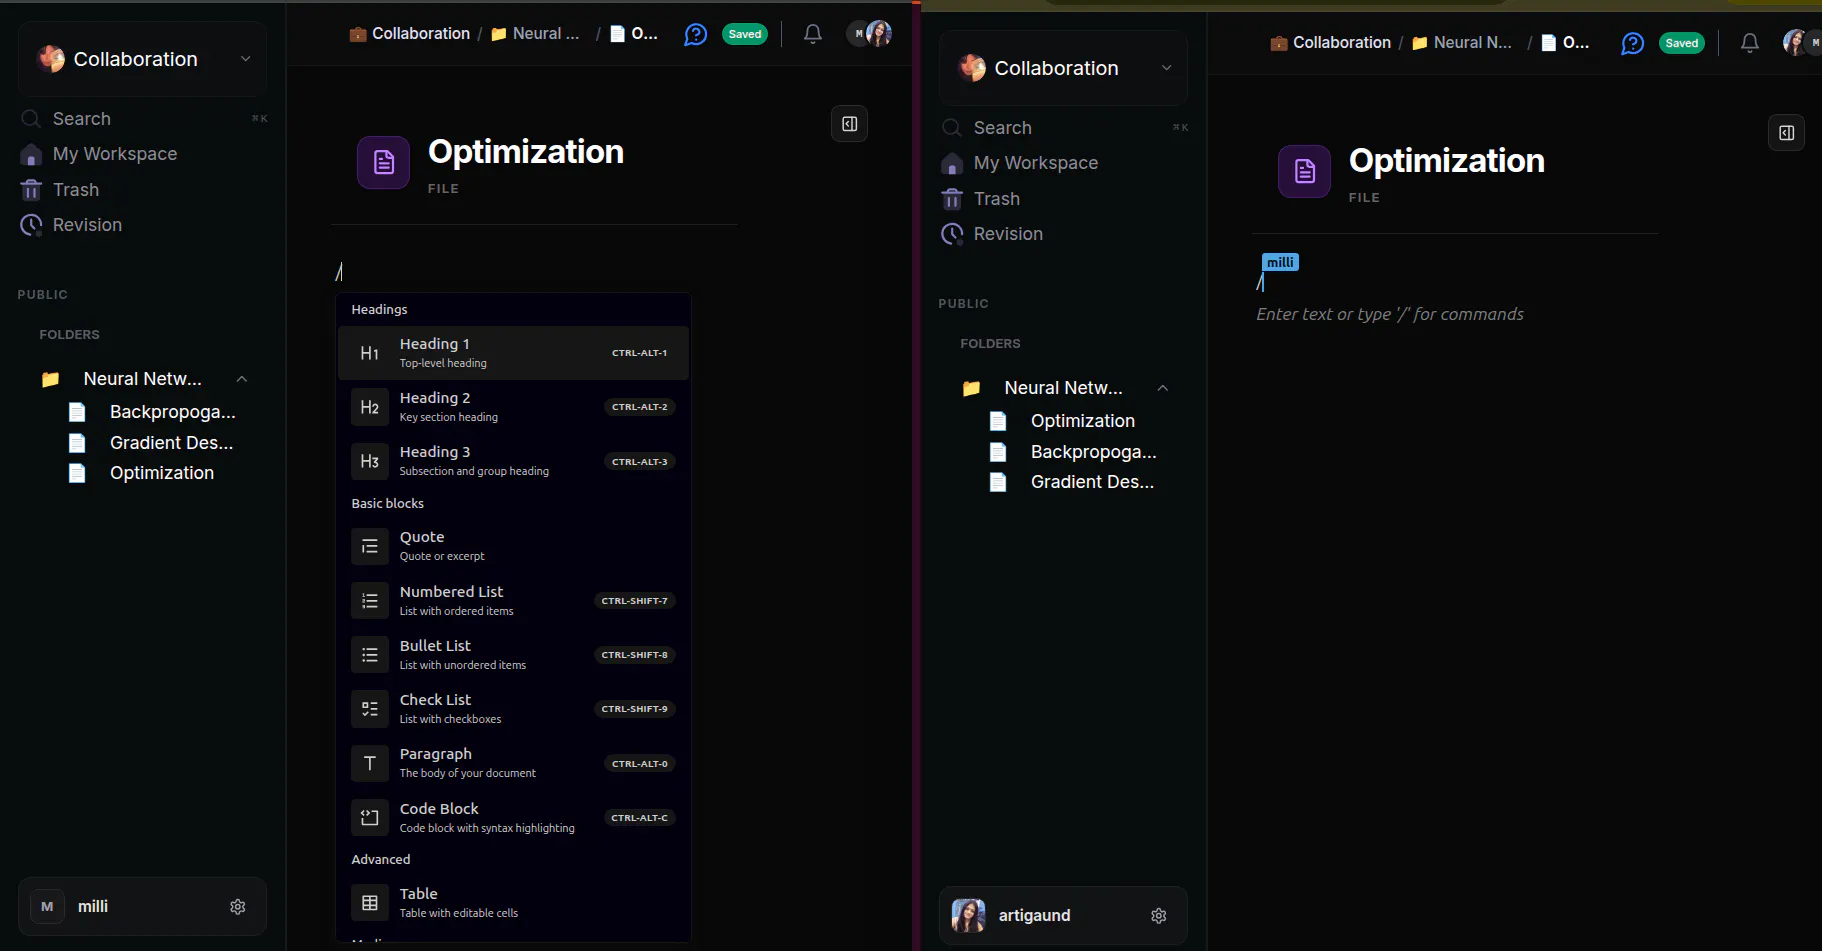This screenshot has height=951, width=1822.
Task: Select Paragraph from slash menu
Action: point(513,763)
